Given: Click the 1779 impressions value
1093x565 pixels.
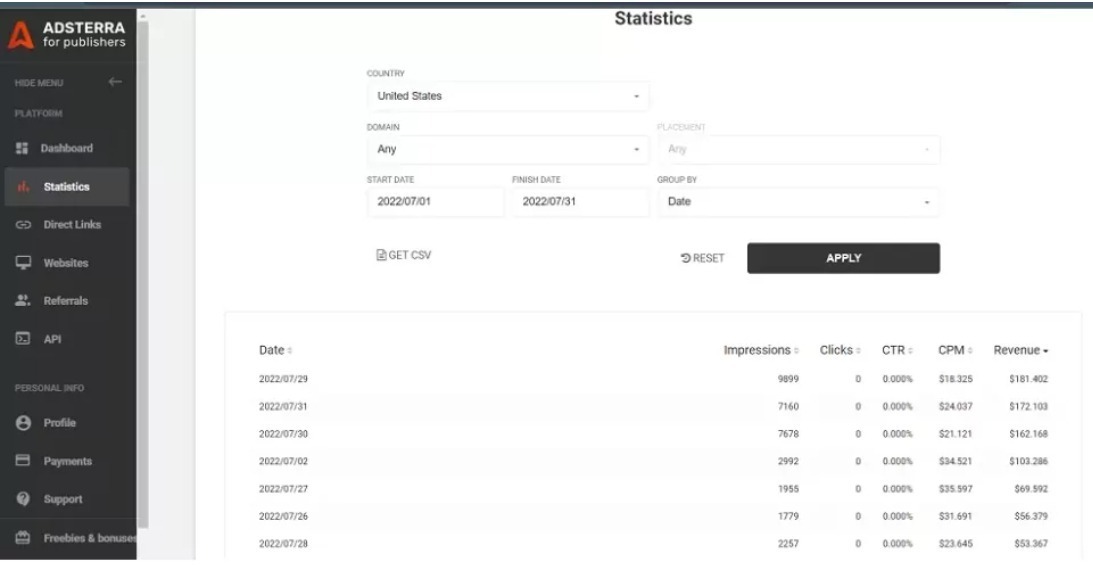Looking at the screenshot, I should pyautogui.click(x=788, y=516).
